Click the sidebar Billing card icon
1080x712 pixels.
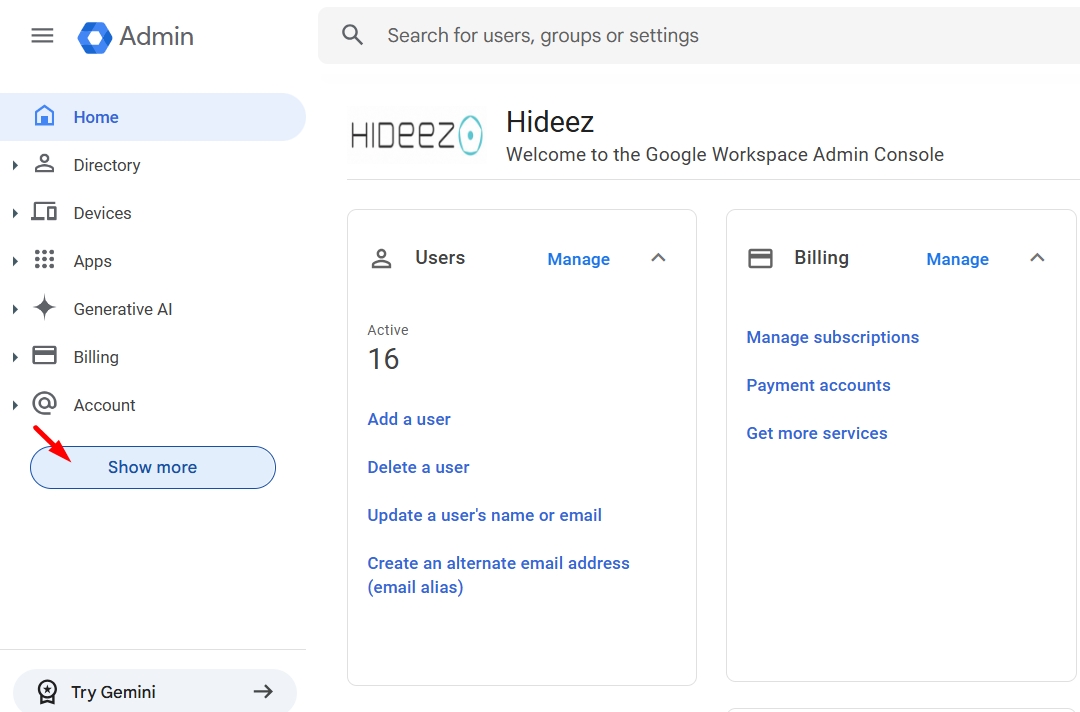[45, 355]
